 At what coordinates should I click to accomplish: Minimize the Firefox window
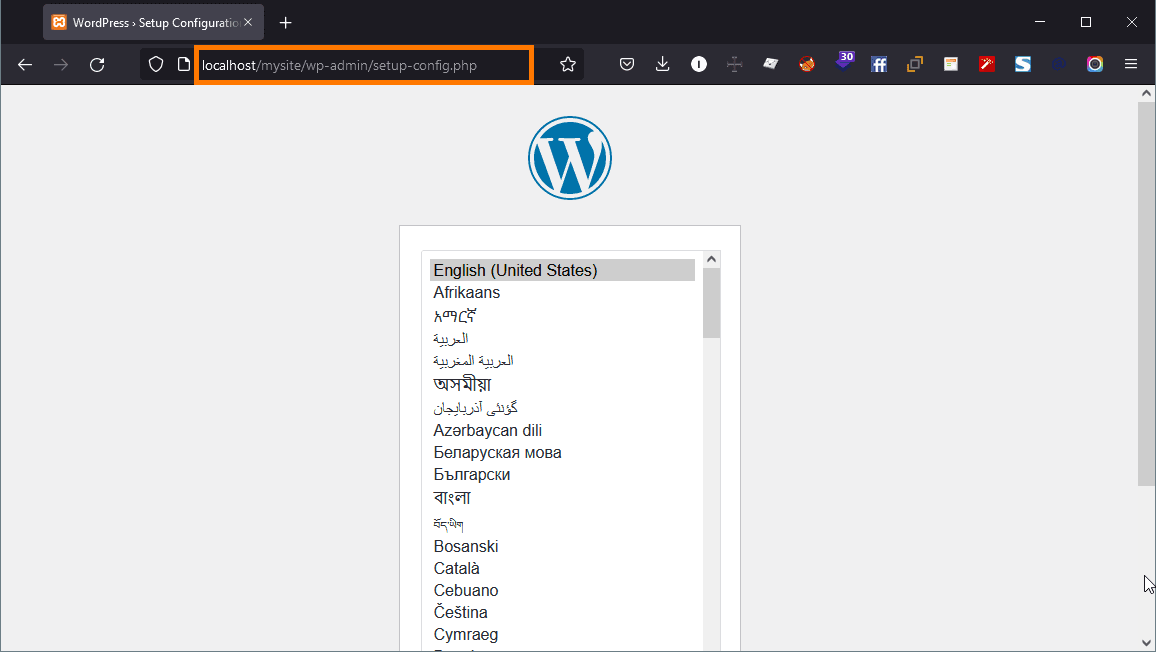[1040, 22]
